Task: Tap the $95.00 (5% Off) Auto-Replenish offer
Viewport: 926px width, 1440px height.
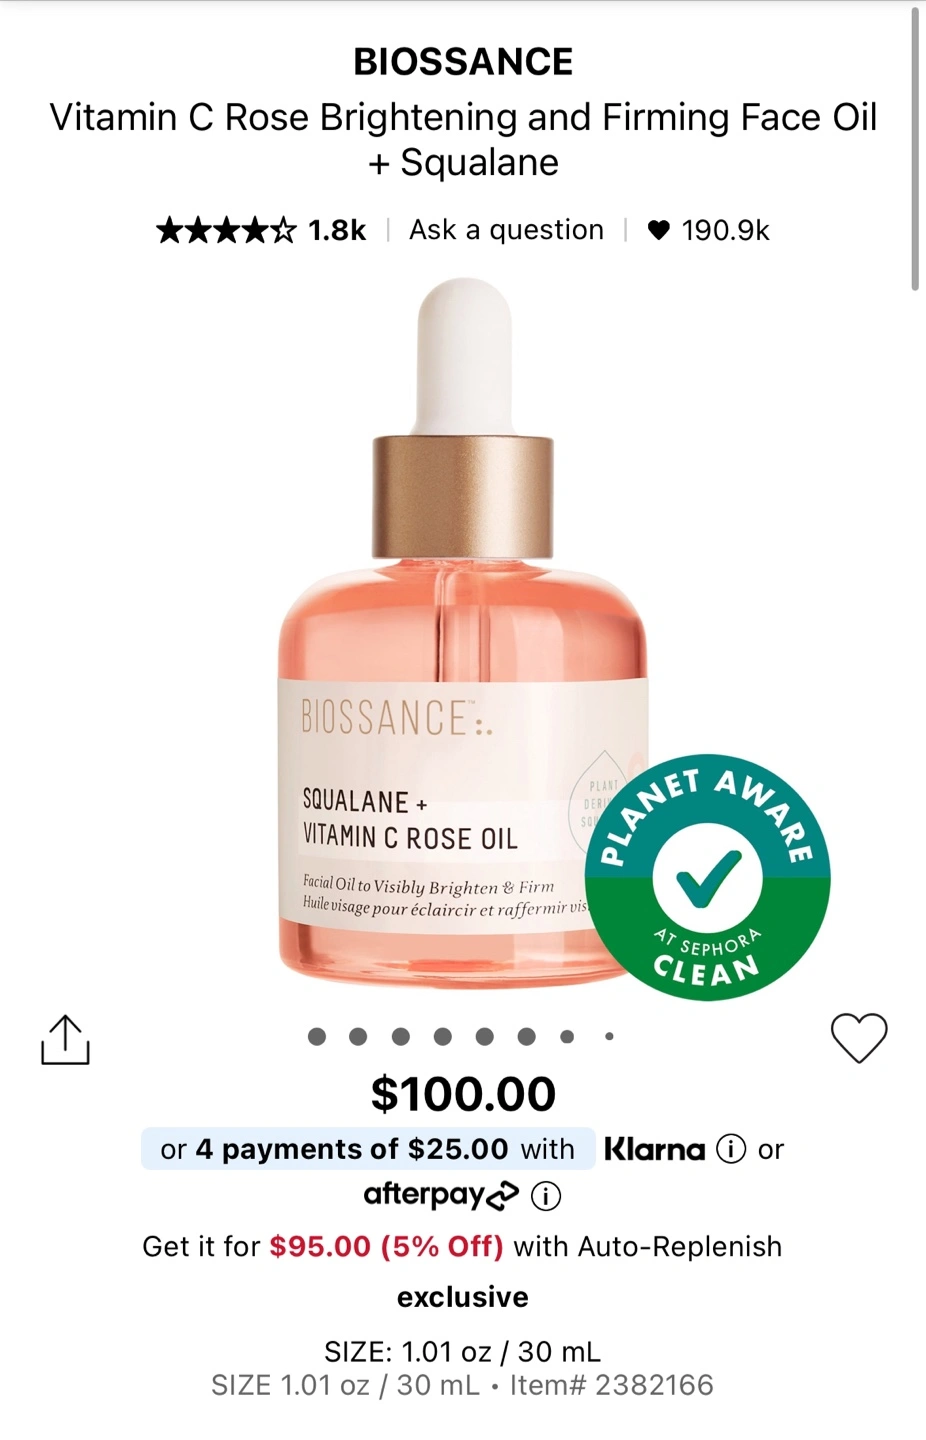Action: pyautogui.click(x=386, y=1247)
